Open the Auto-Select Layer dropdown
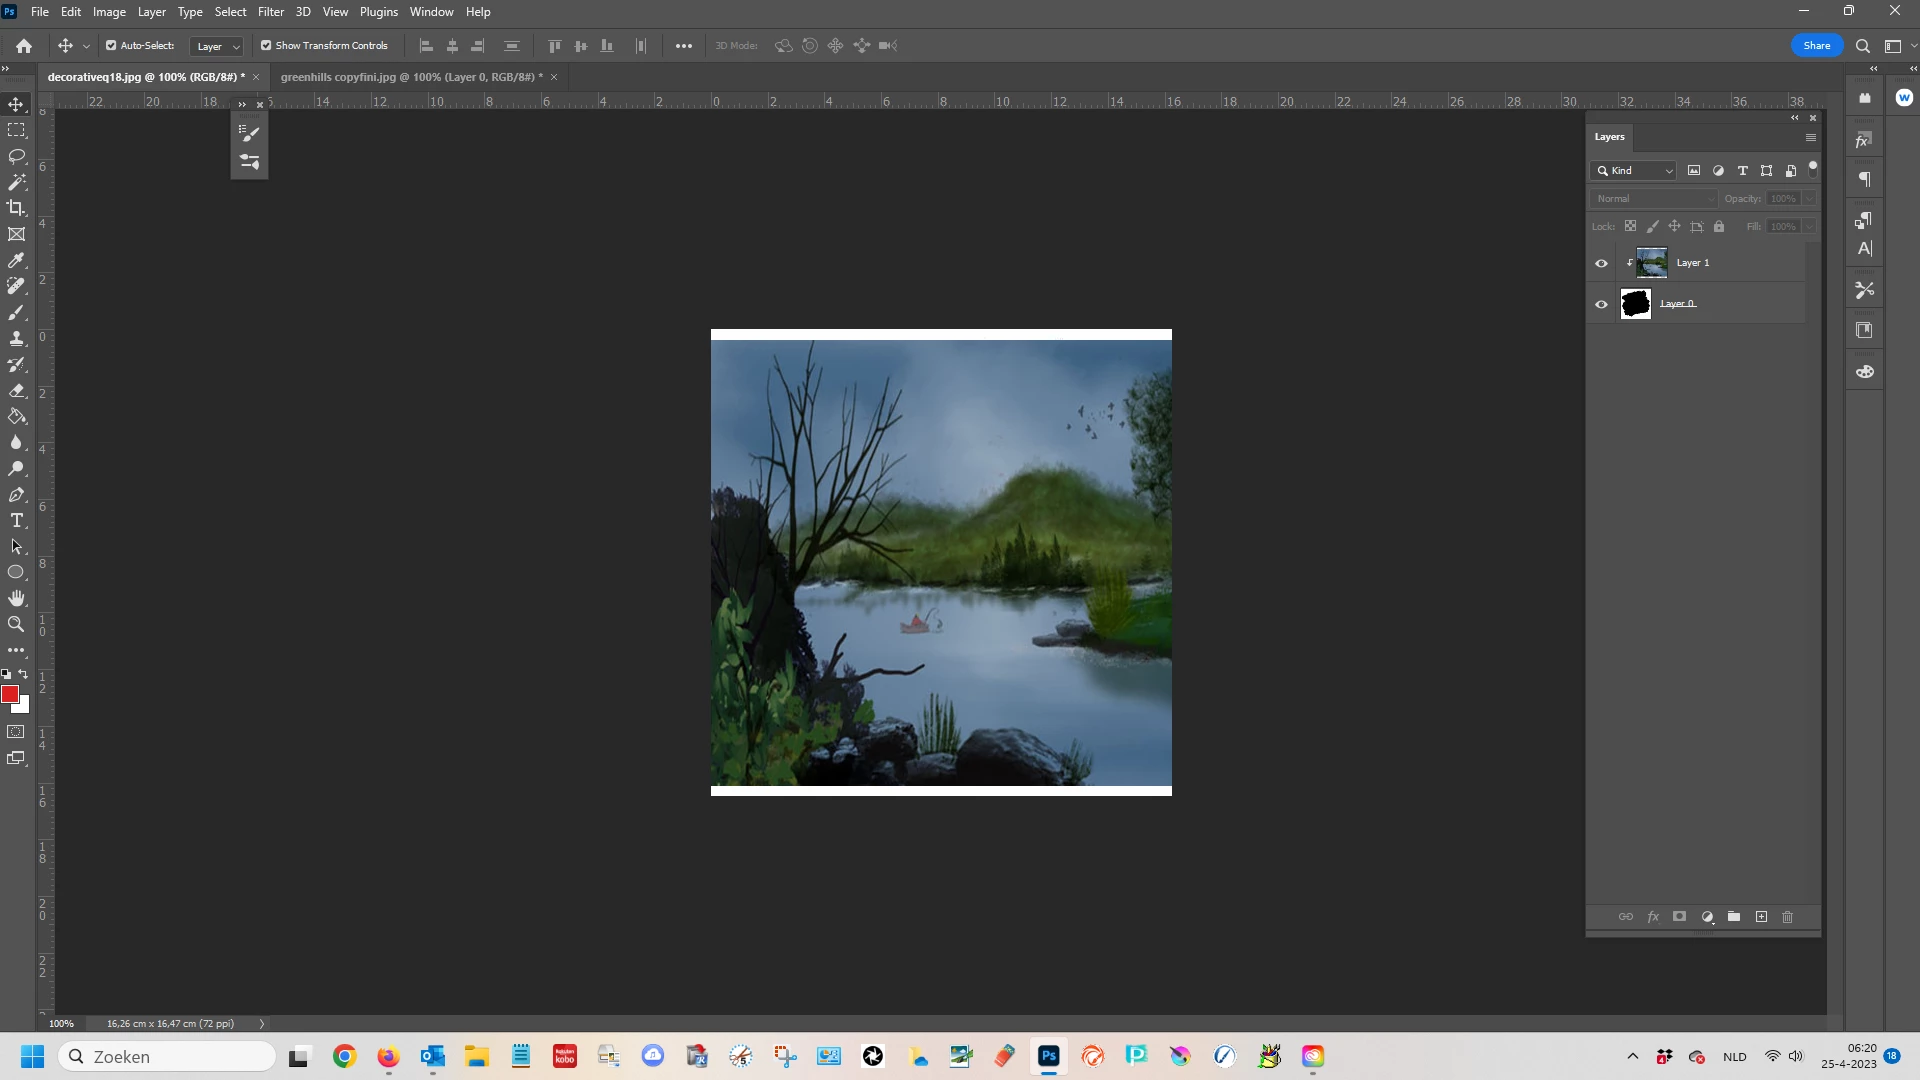The height and width of the screenshot is (1080, 1920). (217, 46)
